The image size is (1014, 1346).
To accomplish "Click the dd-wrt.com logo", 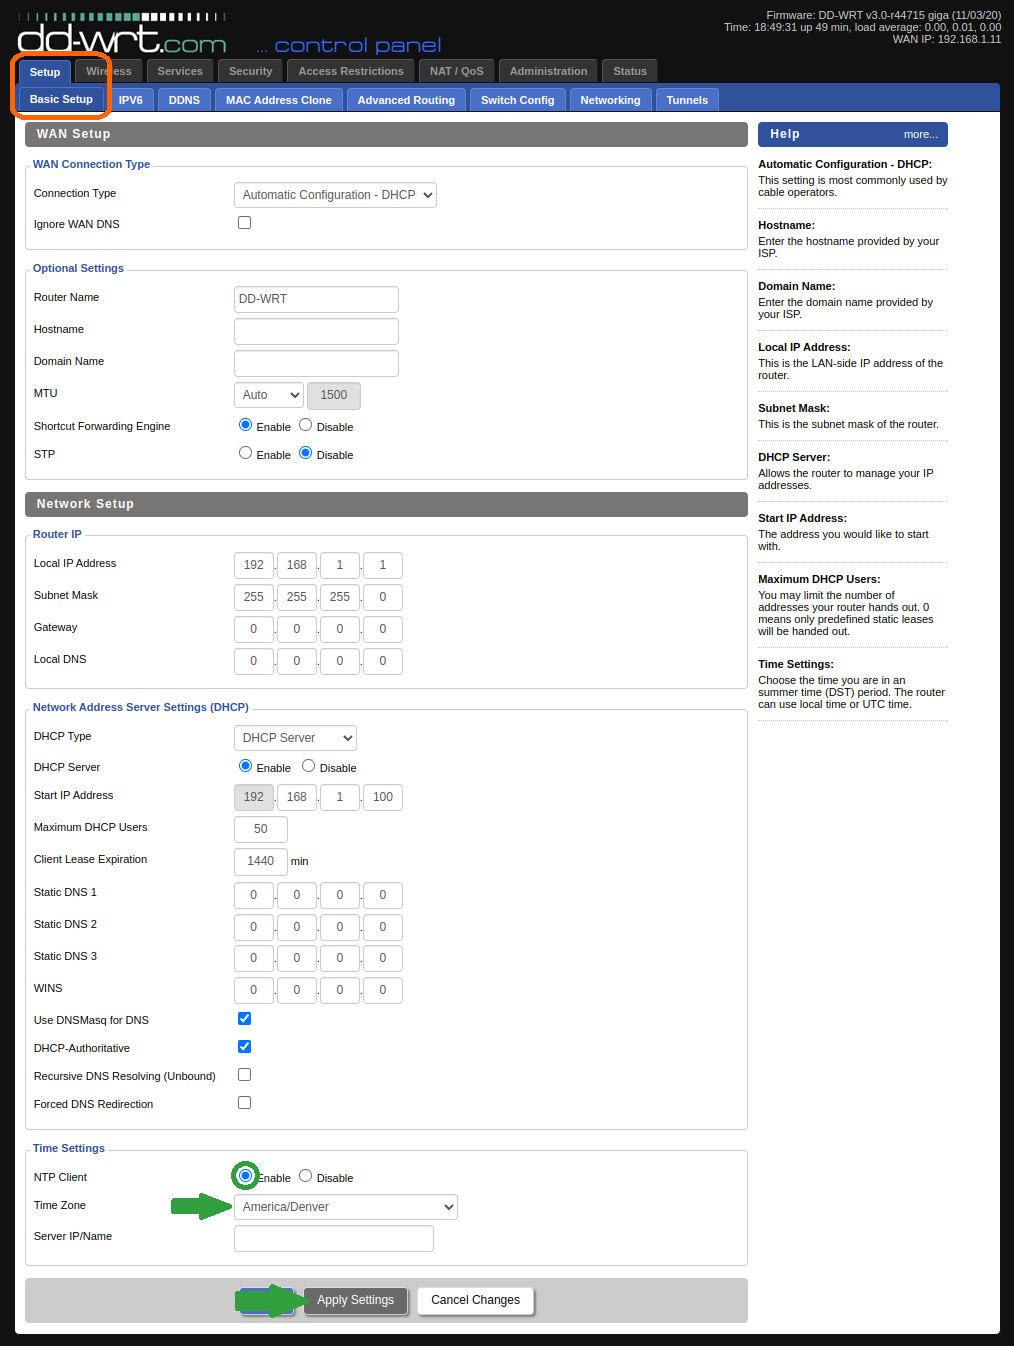I will 121,40.
